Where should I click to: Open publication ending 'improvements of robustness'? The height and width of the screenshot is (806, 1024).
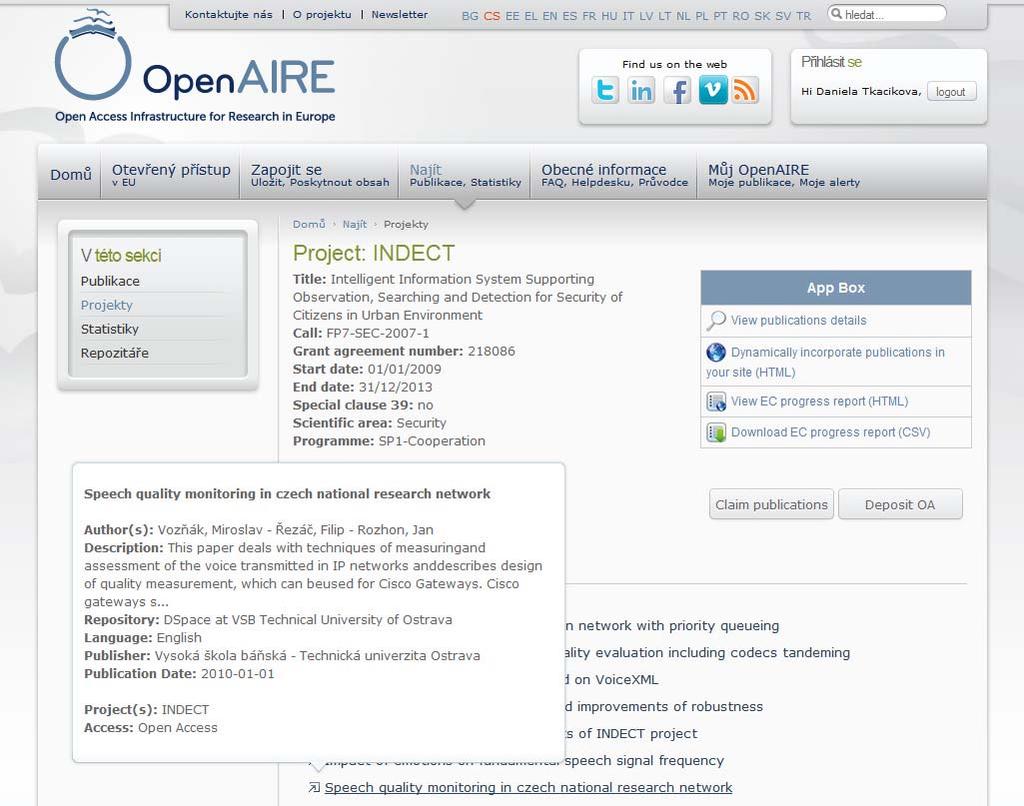664,707
